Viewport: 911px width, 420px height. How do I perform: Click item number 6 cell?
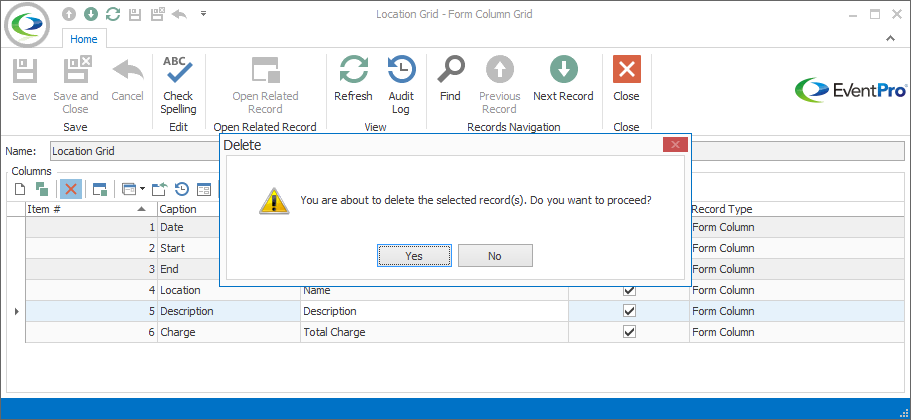[91, 332]
